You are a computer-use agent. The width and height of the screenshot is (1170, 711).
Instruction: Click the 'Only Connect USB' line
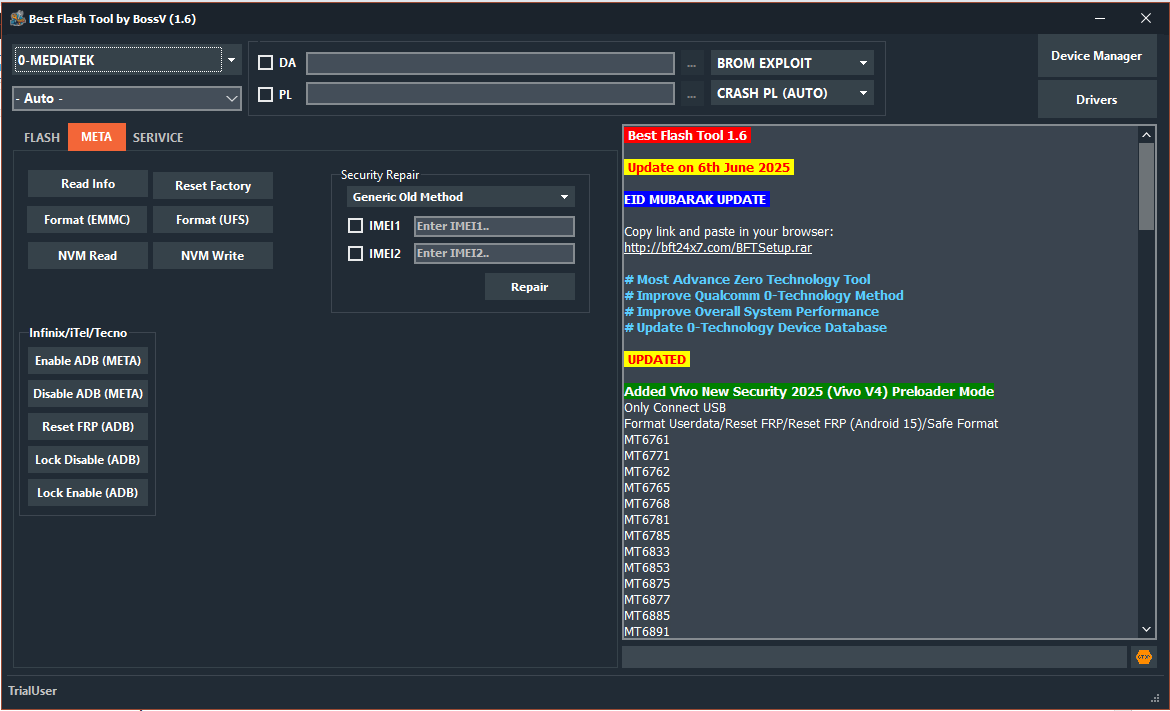point(675,408)
